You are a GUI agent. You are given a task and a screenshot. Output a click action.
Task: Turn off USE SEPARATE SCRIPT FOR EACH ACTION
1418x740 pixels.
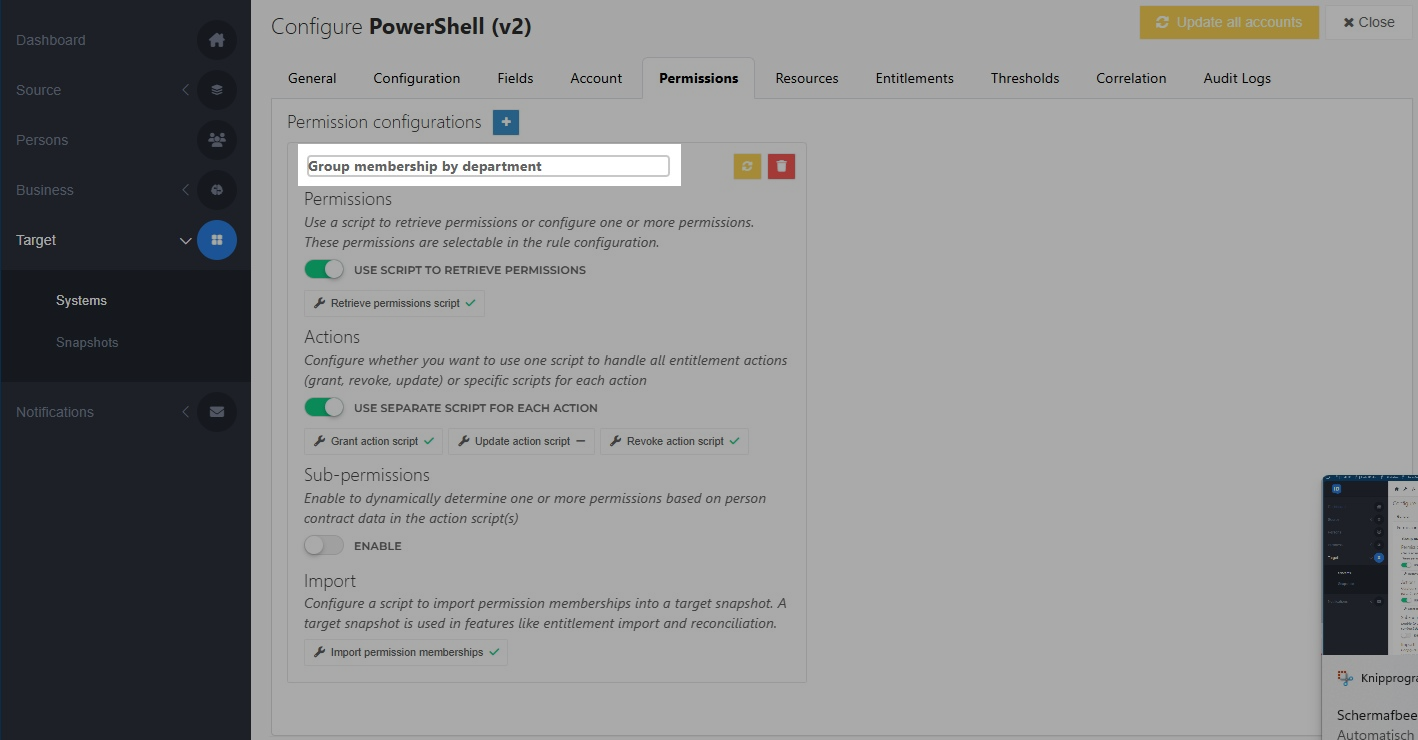point(323,407)
